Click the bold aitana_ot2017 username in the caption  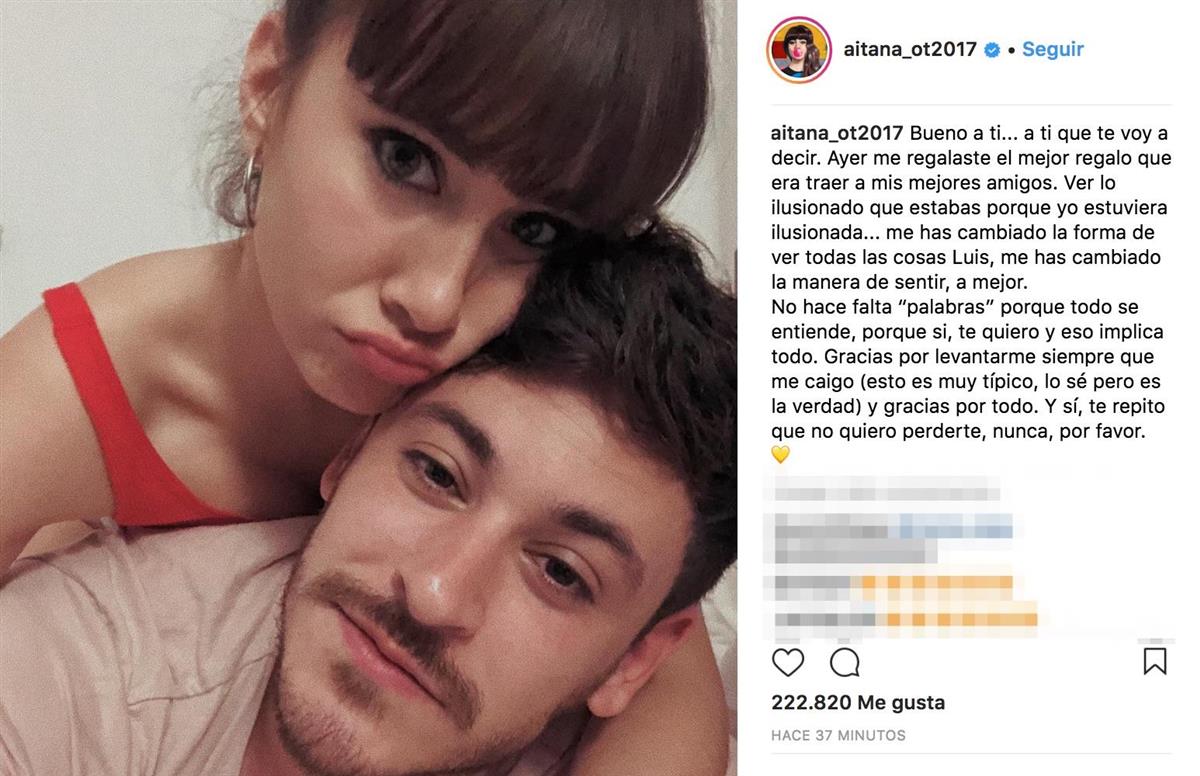[838, 133]
